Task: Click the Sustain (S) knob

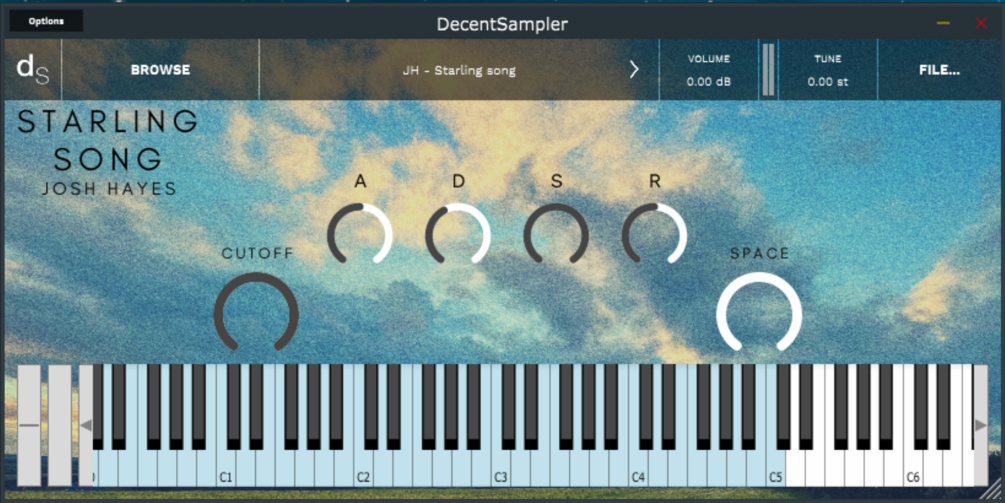Action: [x=556, y=235]
